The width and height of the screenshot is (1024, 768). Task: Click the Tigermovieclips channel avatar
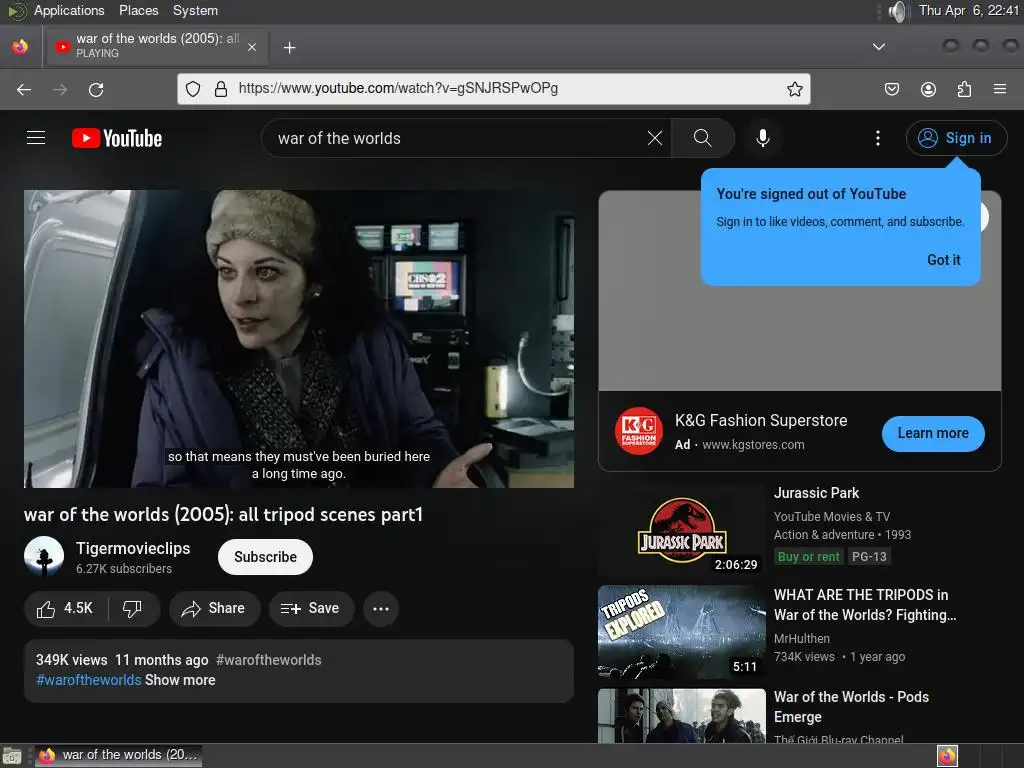click(x=44, y=556)
